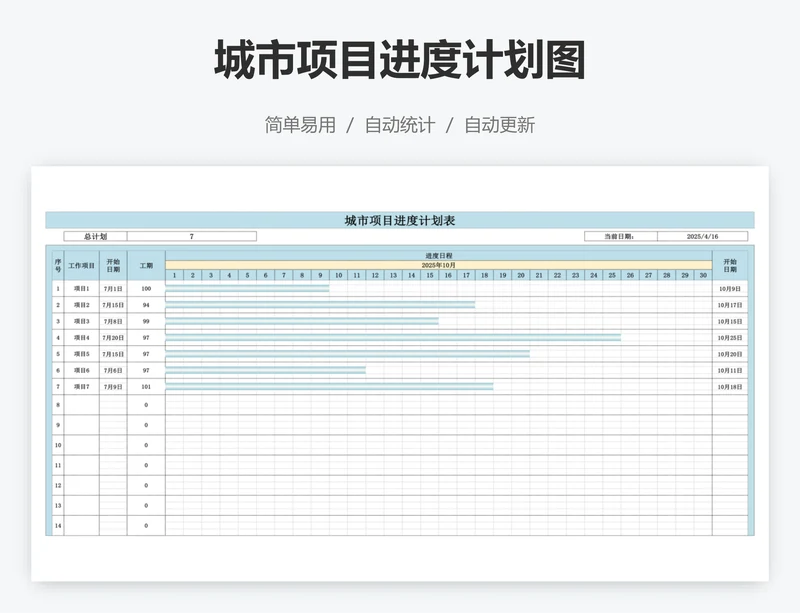Click the progress bar for 项目1
Viewport: 800px width, 613px height.
click(247, 288)
